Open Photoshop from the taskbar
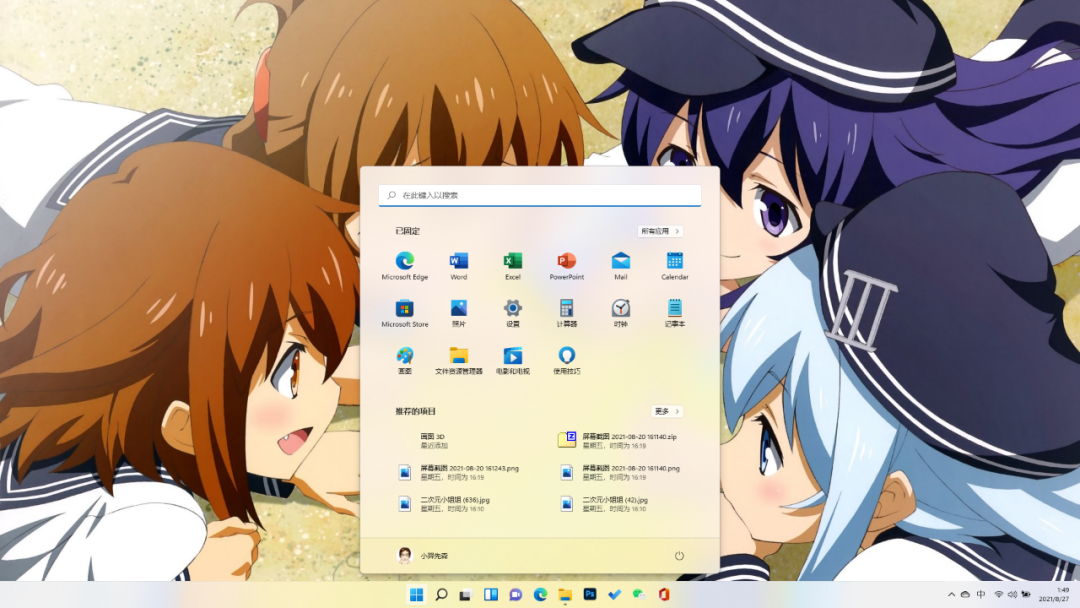The height and width of the screenshot is (608, 1080). click(590, 595)
